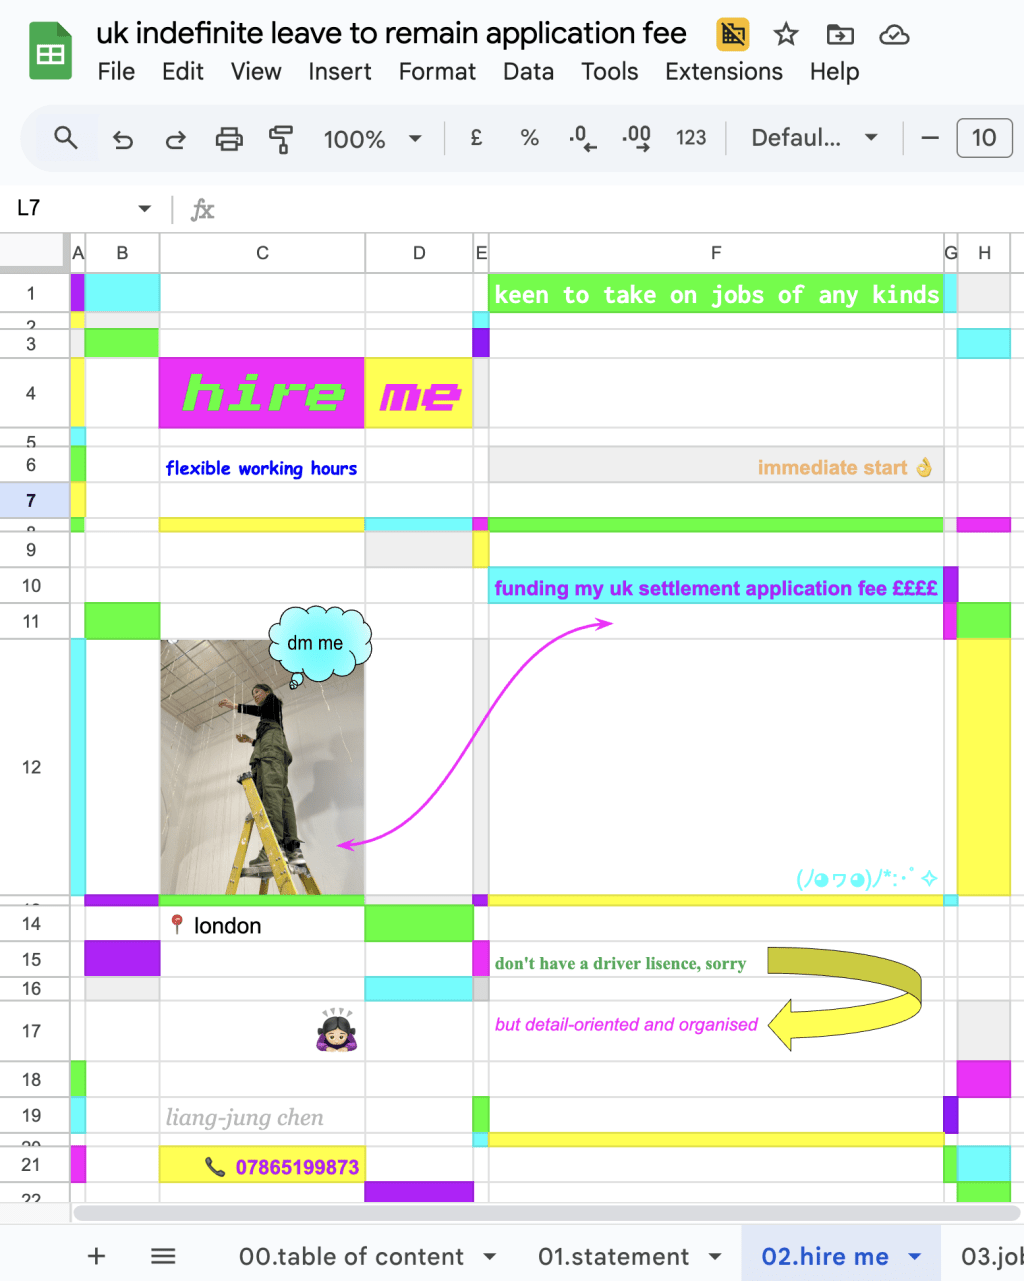Viewport: 1024px width, 1281px height.
Task: Decrease decimal places
Action: [582, 138]
